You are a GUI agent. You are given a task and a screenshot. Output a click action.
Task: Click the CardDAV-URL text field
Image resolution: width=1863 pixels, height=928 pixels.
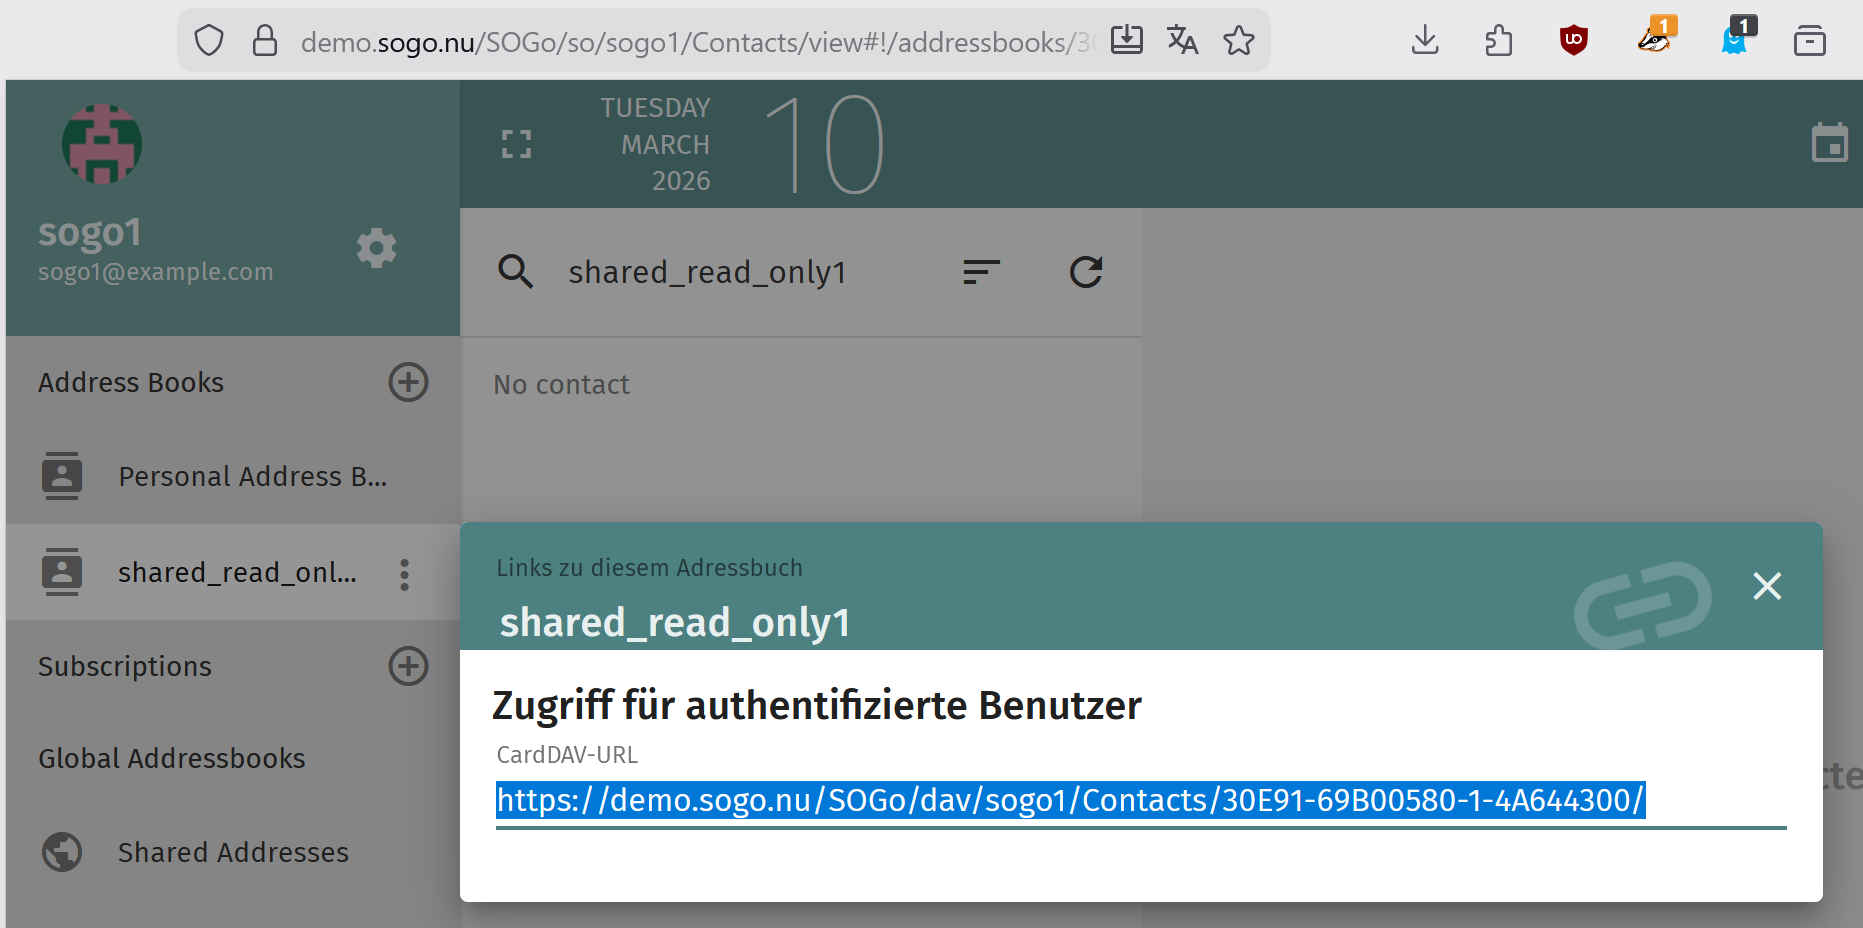tap(1140, 801)
